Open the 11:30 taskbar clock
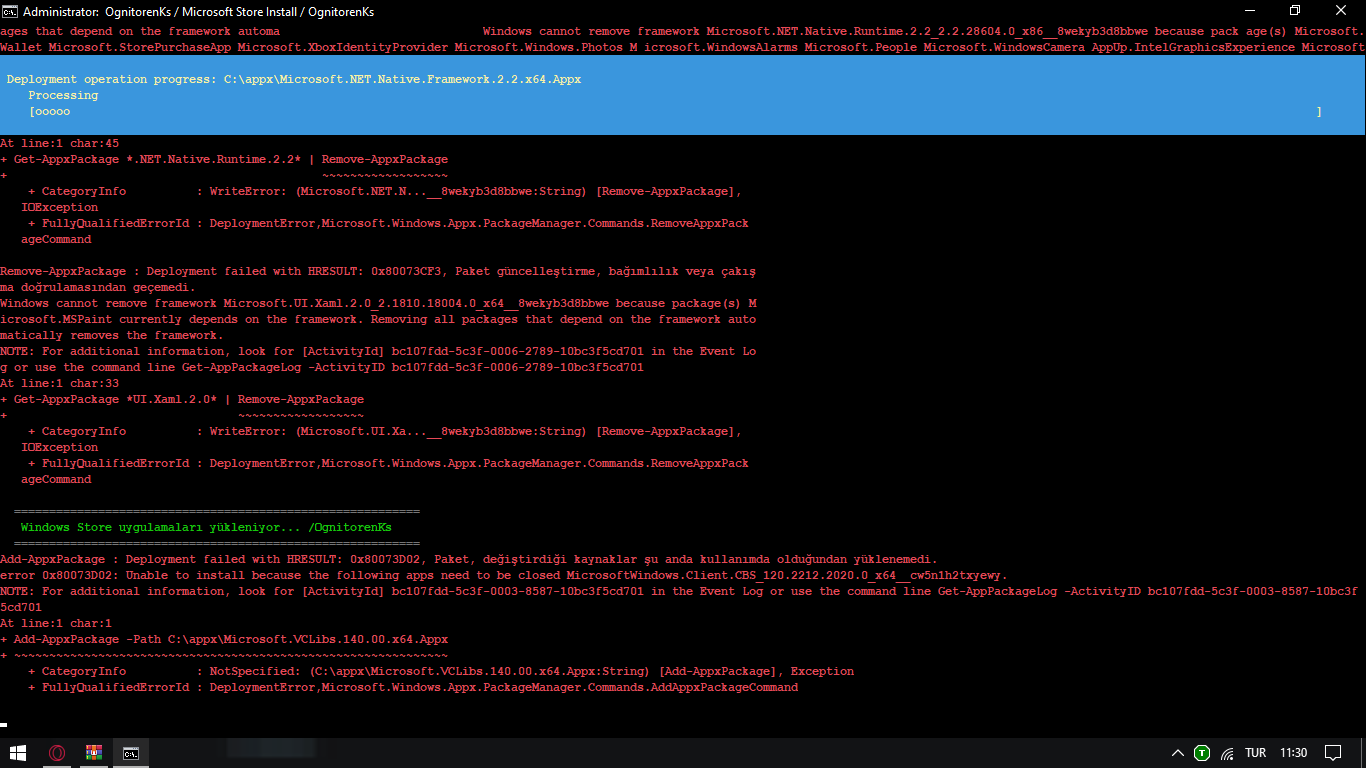 1293,753
